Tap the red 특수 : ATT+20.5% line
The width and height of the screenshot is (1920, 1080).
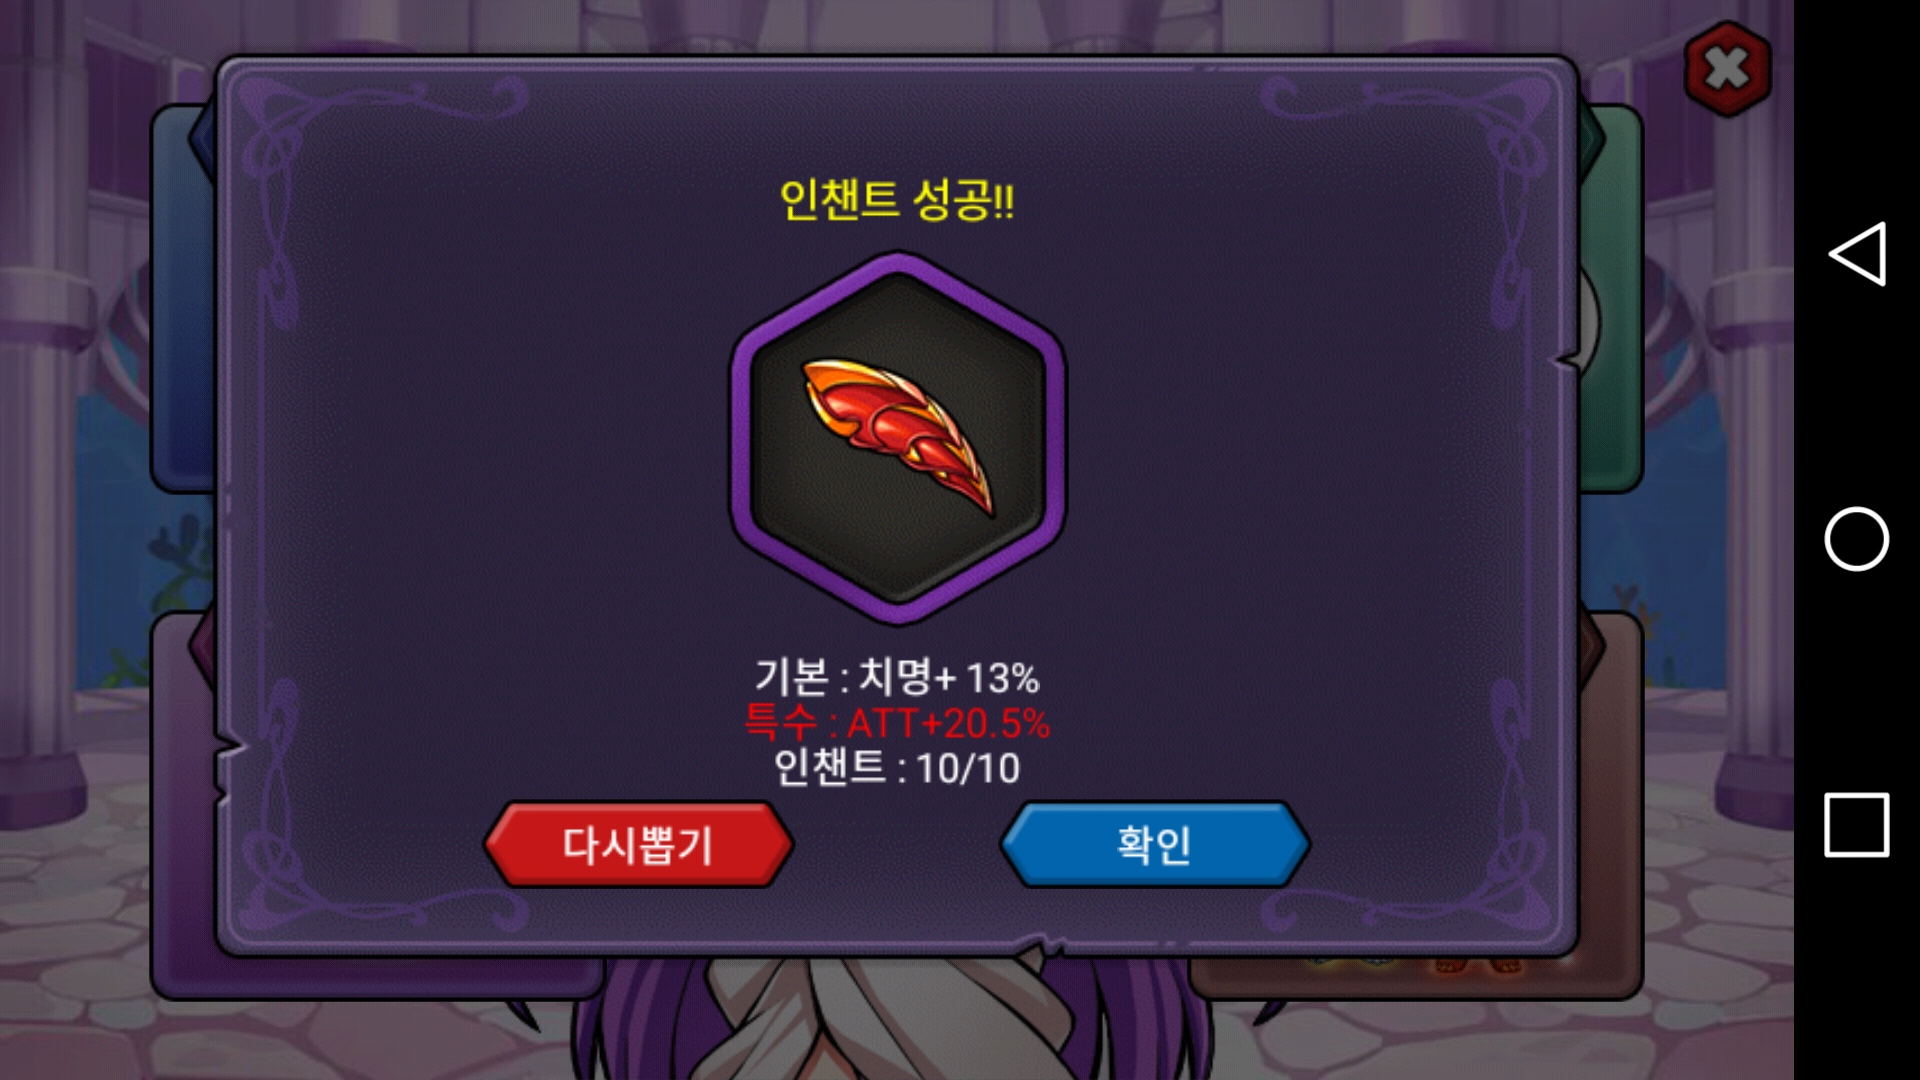point(897,722)
